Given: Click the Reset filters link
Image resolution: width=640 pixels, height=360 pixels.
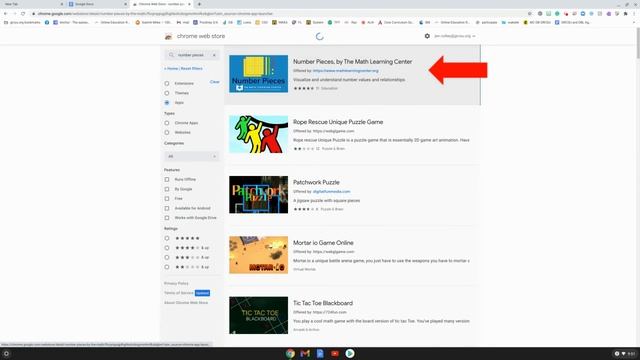Looking at the screenshot, I should click(191, 69).
